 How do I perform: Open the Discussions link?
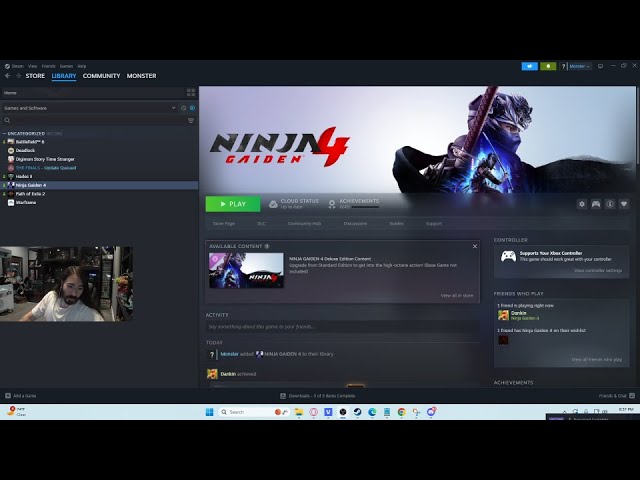355,224
